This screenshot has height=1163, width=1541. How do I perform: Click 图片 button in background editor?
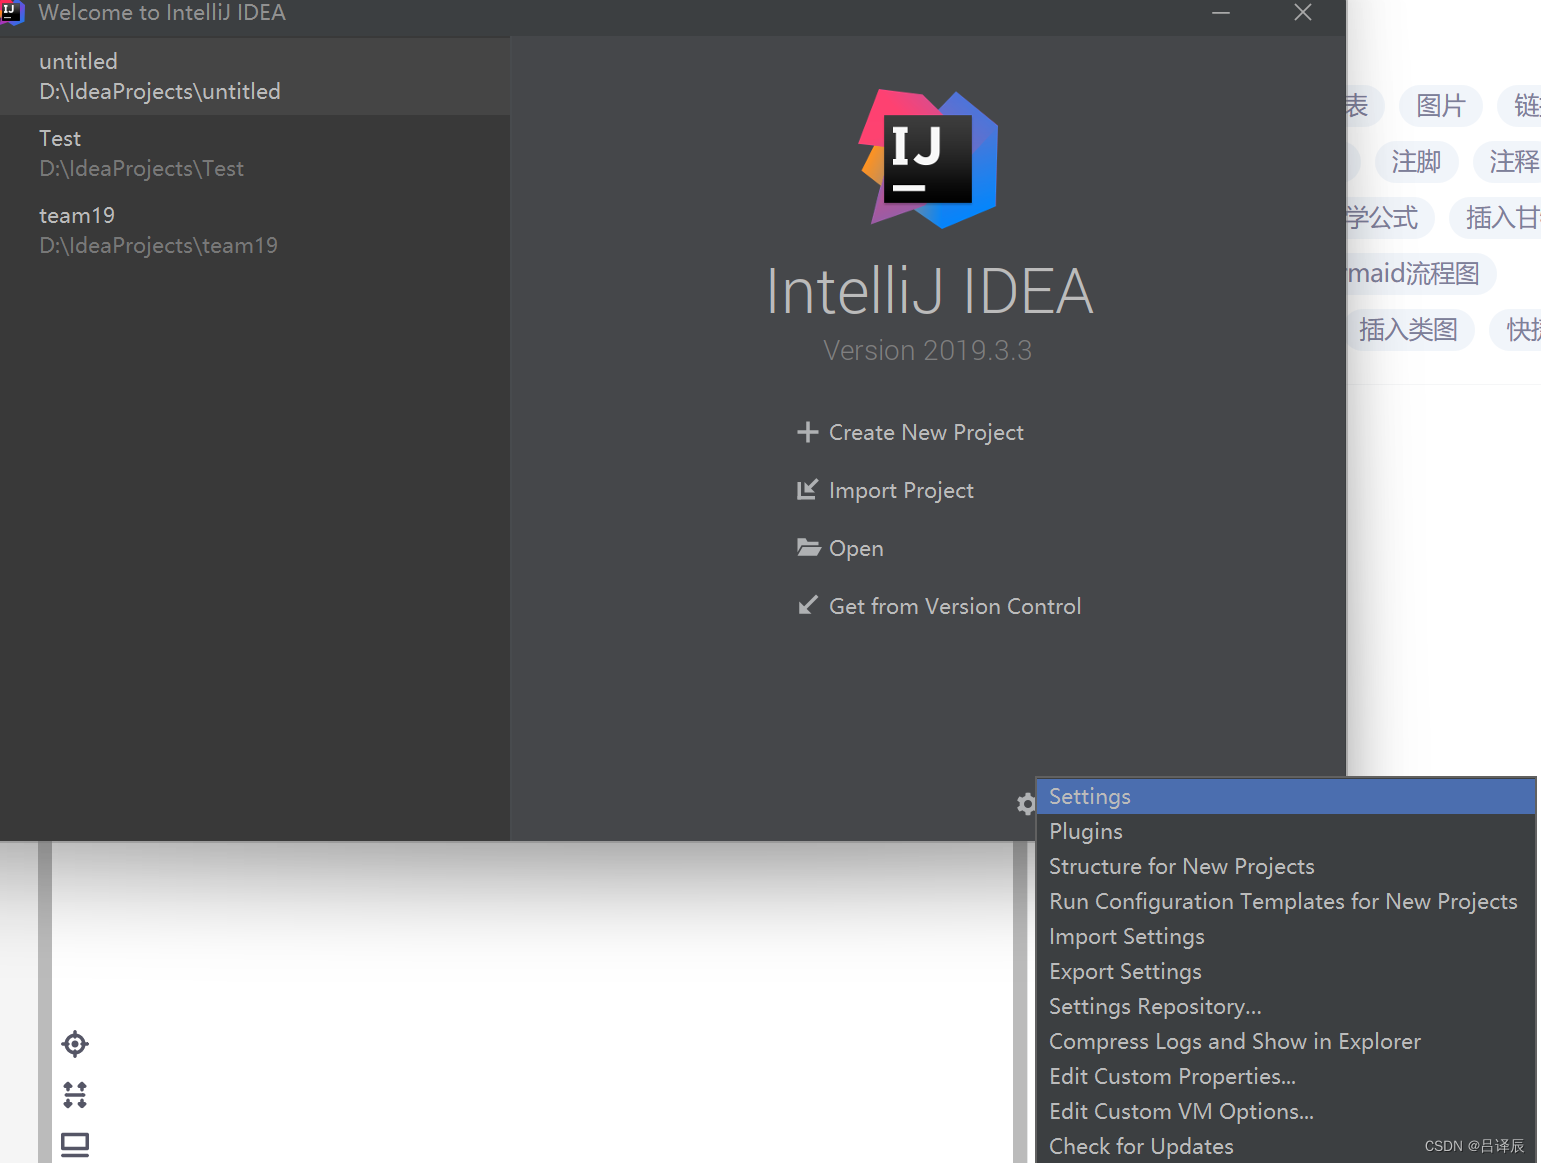[1440, 106]
